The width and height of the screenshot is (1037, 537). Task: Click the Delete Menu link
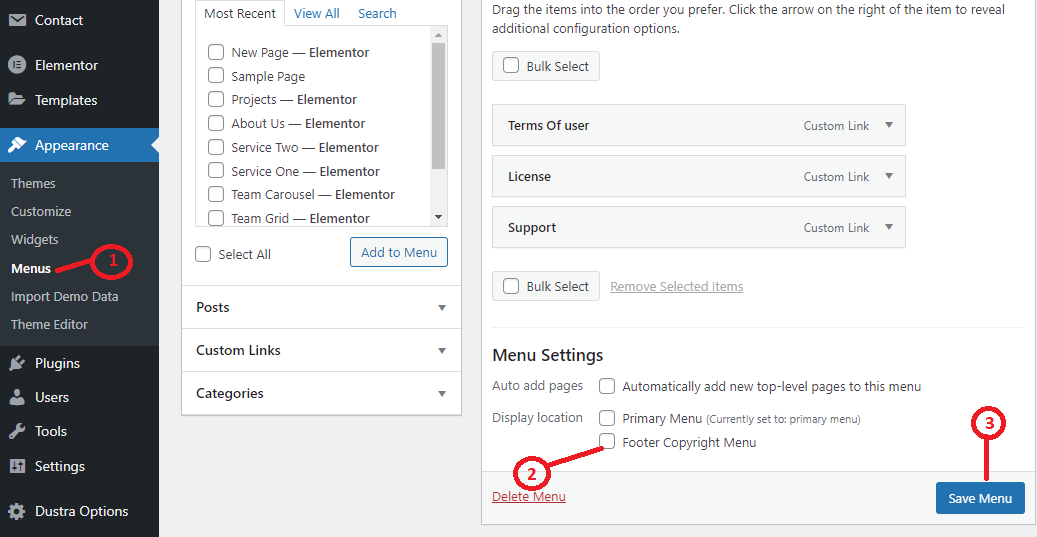(528, 497)
